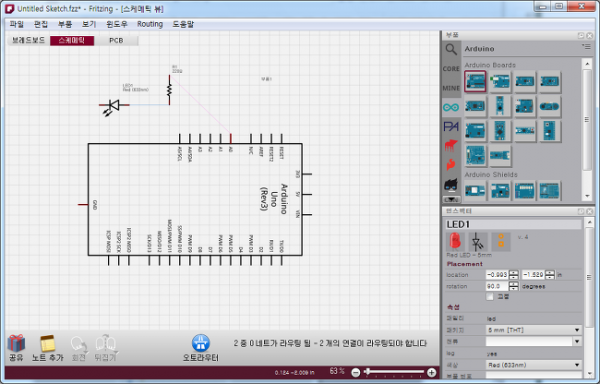Open the Part menu (부품)
This screenshot has height=384, width=600.
pyautogui.click(x=65, y=24)
